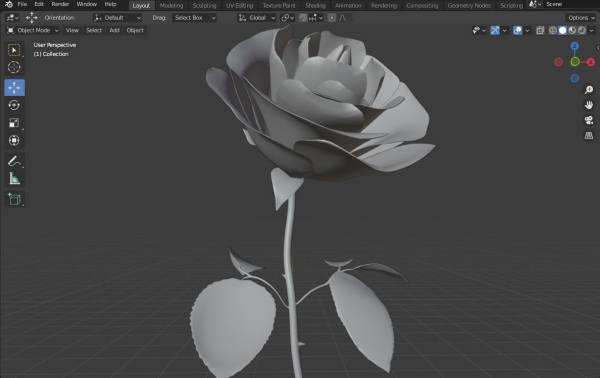The height and width of the screenshot is (378, 600).
Task: Click the negative X axis gizmo circle
Action: pyautogui.click(x=559, y=62)
